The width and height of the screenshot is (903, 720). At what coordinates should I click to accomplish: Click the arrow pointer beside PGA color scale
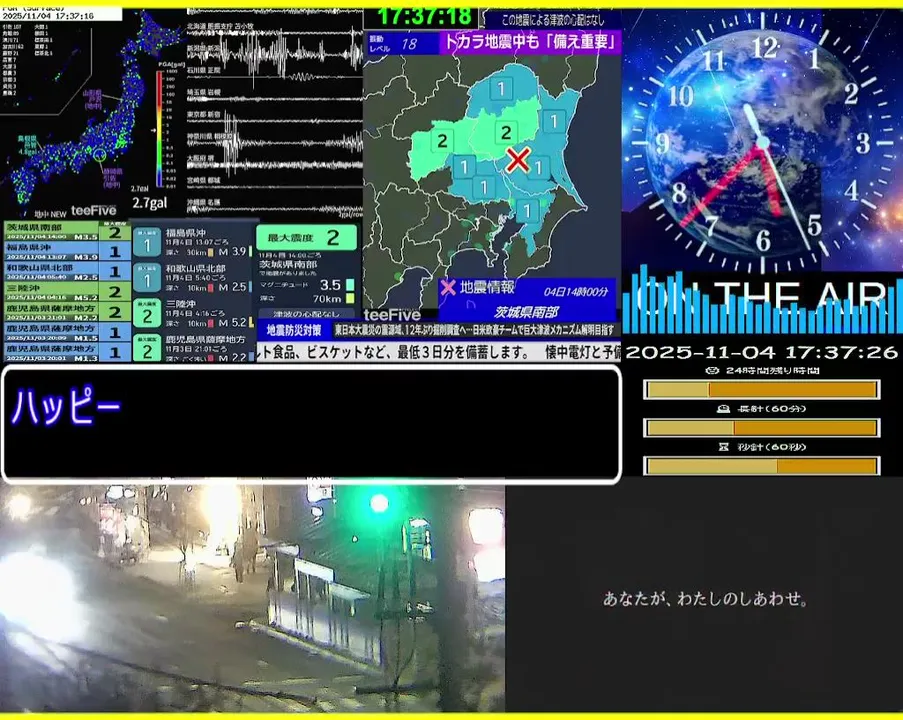(x=153, y=130)
